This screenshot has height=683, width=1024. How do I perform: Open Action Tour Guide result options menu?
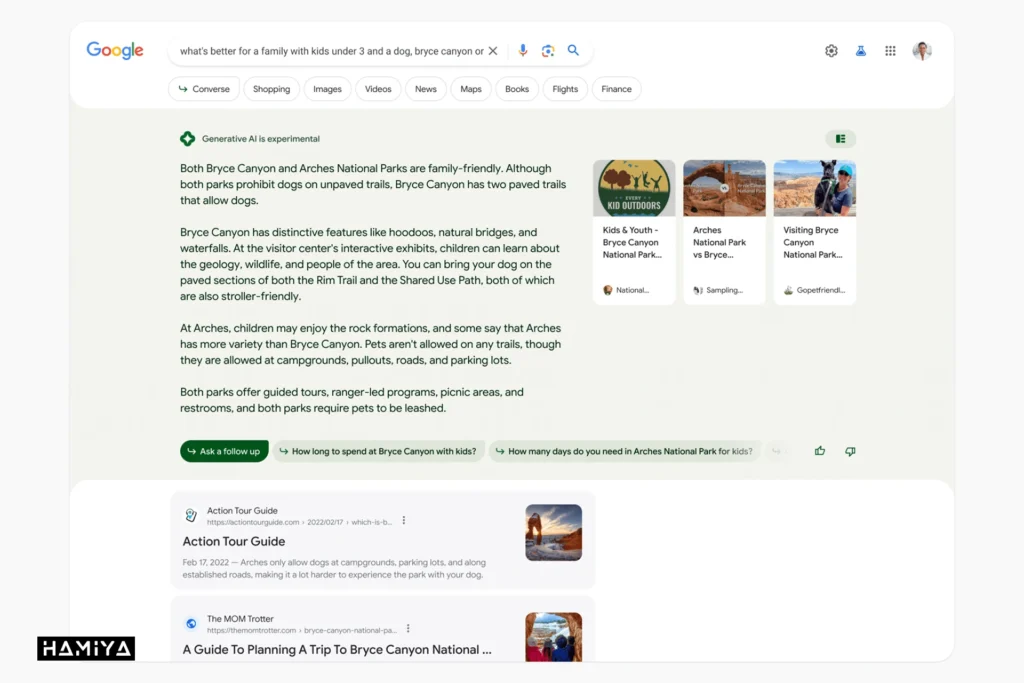(404, 520)
